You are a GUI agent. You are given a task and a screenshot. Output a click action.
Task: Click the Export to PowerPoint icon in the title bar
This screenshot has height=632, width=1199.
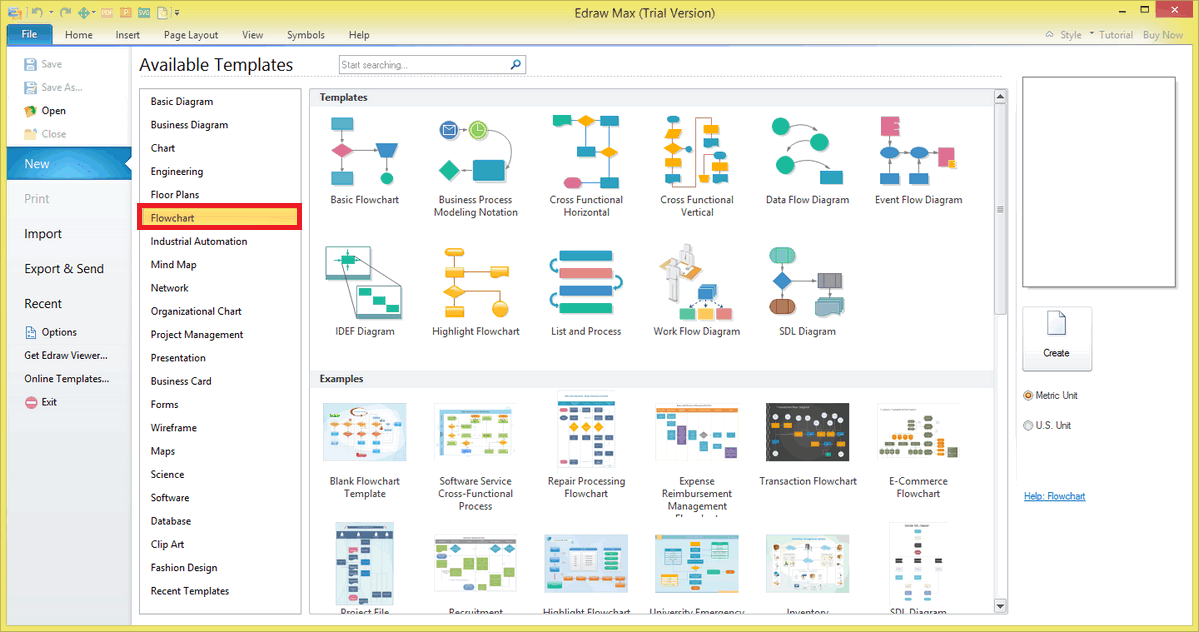click(125, 13)
